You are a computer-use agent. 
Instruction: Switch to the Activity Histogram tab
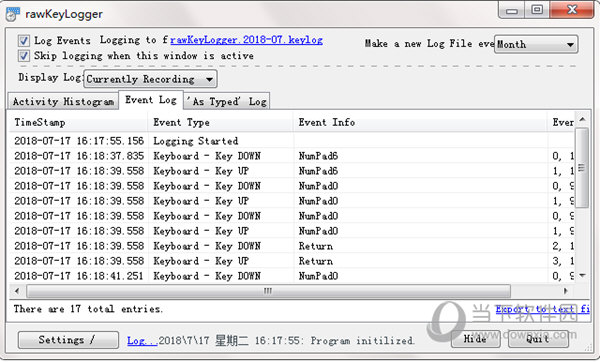point(63,101)
